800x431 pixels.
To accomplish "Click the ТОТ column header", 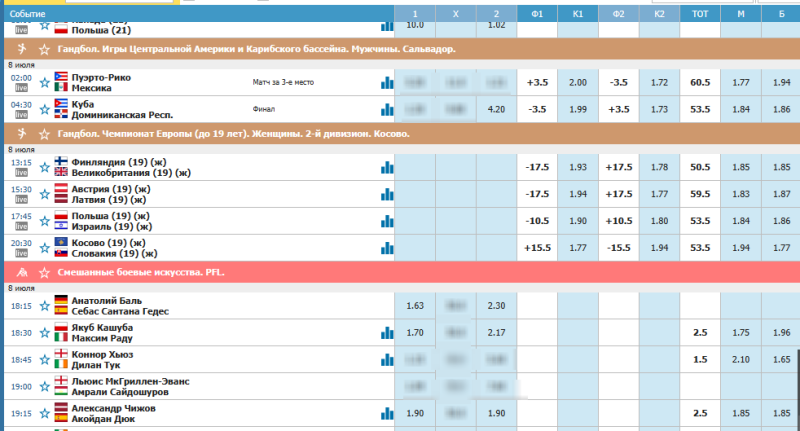I will 697,14.
